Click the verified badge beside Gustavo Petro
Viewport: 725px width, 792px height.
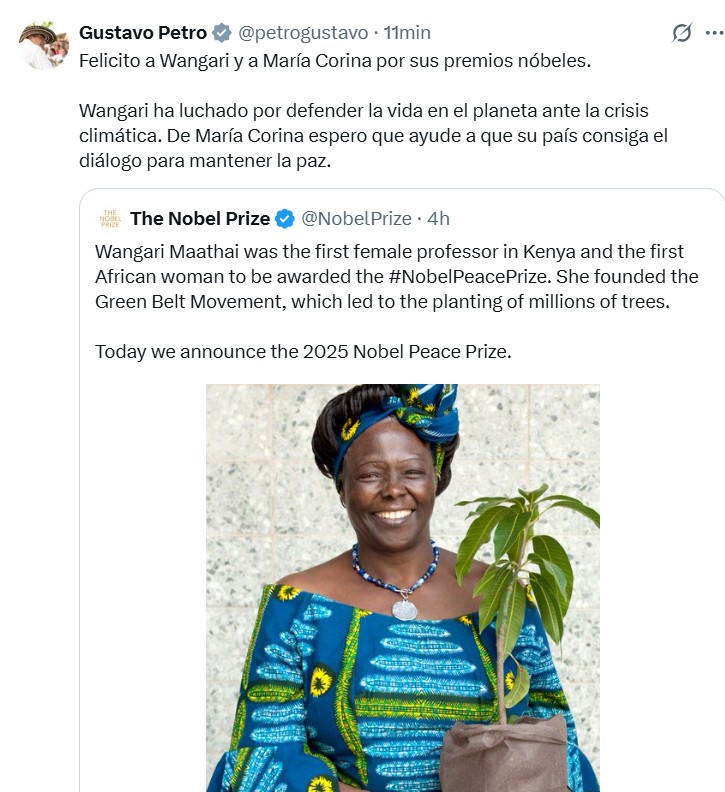click(x=224, y=33)
